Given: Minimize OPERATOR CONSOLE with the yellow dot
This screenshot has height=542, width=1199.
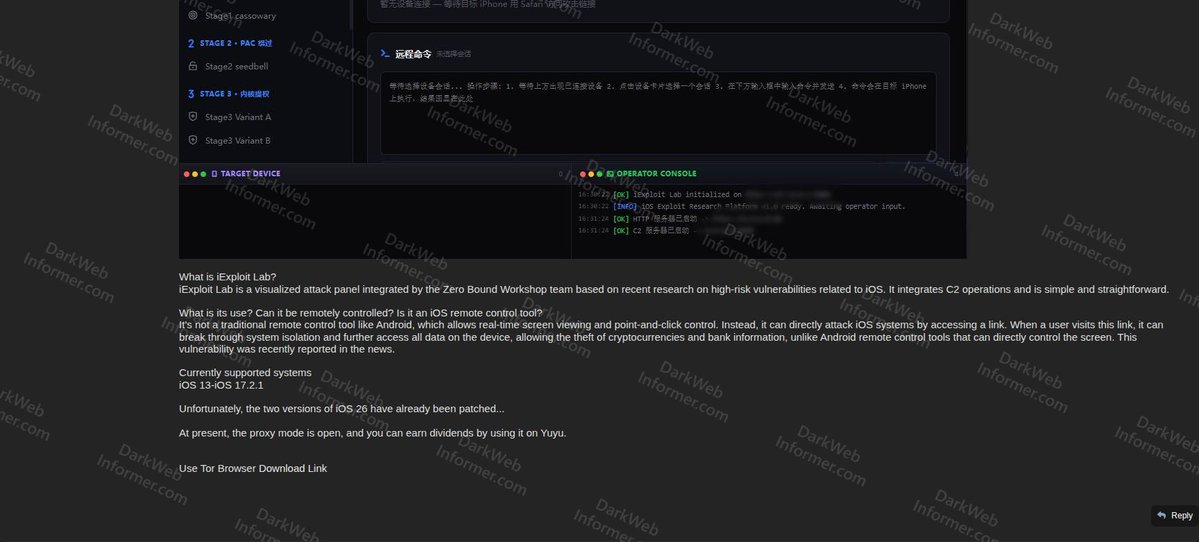Looking at the screenshot, I should pyautogui.click(x=591, y=174).
